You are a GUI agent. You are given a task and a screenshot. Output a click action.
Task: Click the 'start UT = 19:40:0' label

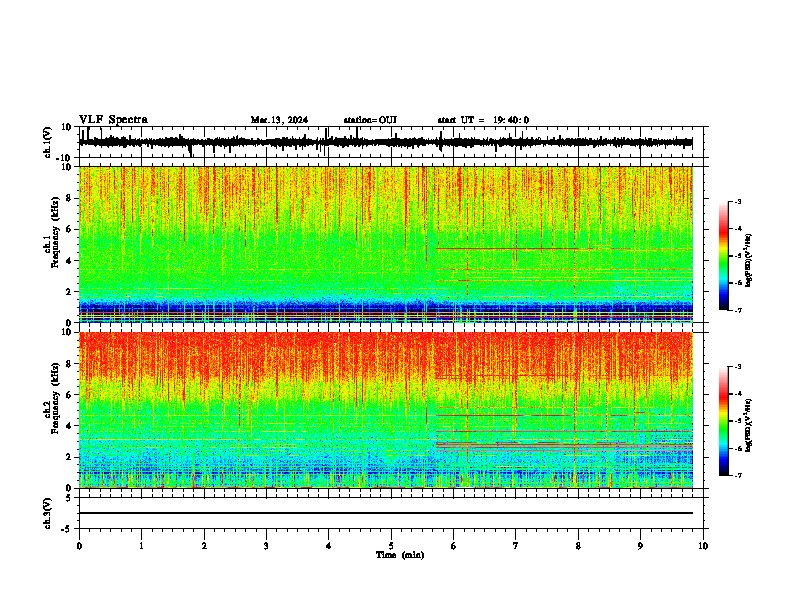(x=483, y=120)
